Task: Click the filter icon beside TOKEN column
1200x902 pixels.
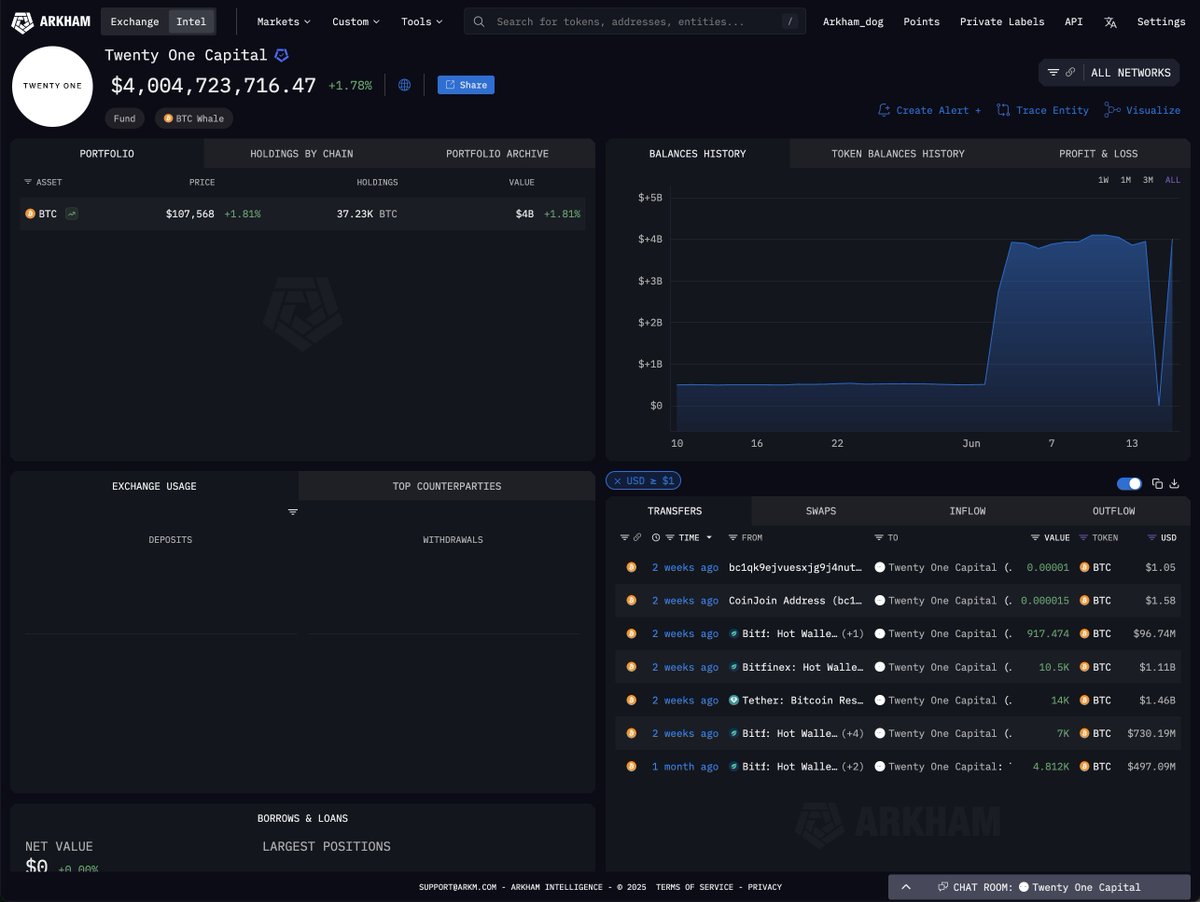Action: [1083, 538]
